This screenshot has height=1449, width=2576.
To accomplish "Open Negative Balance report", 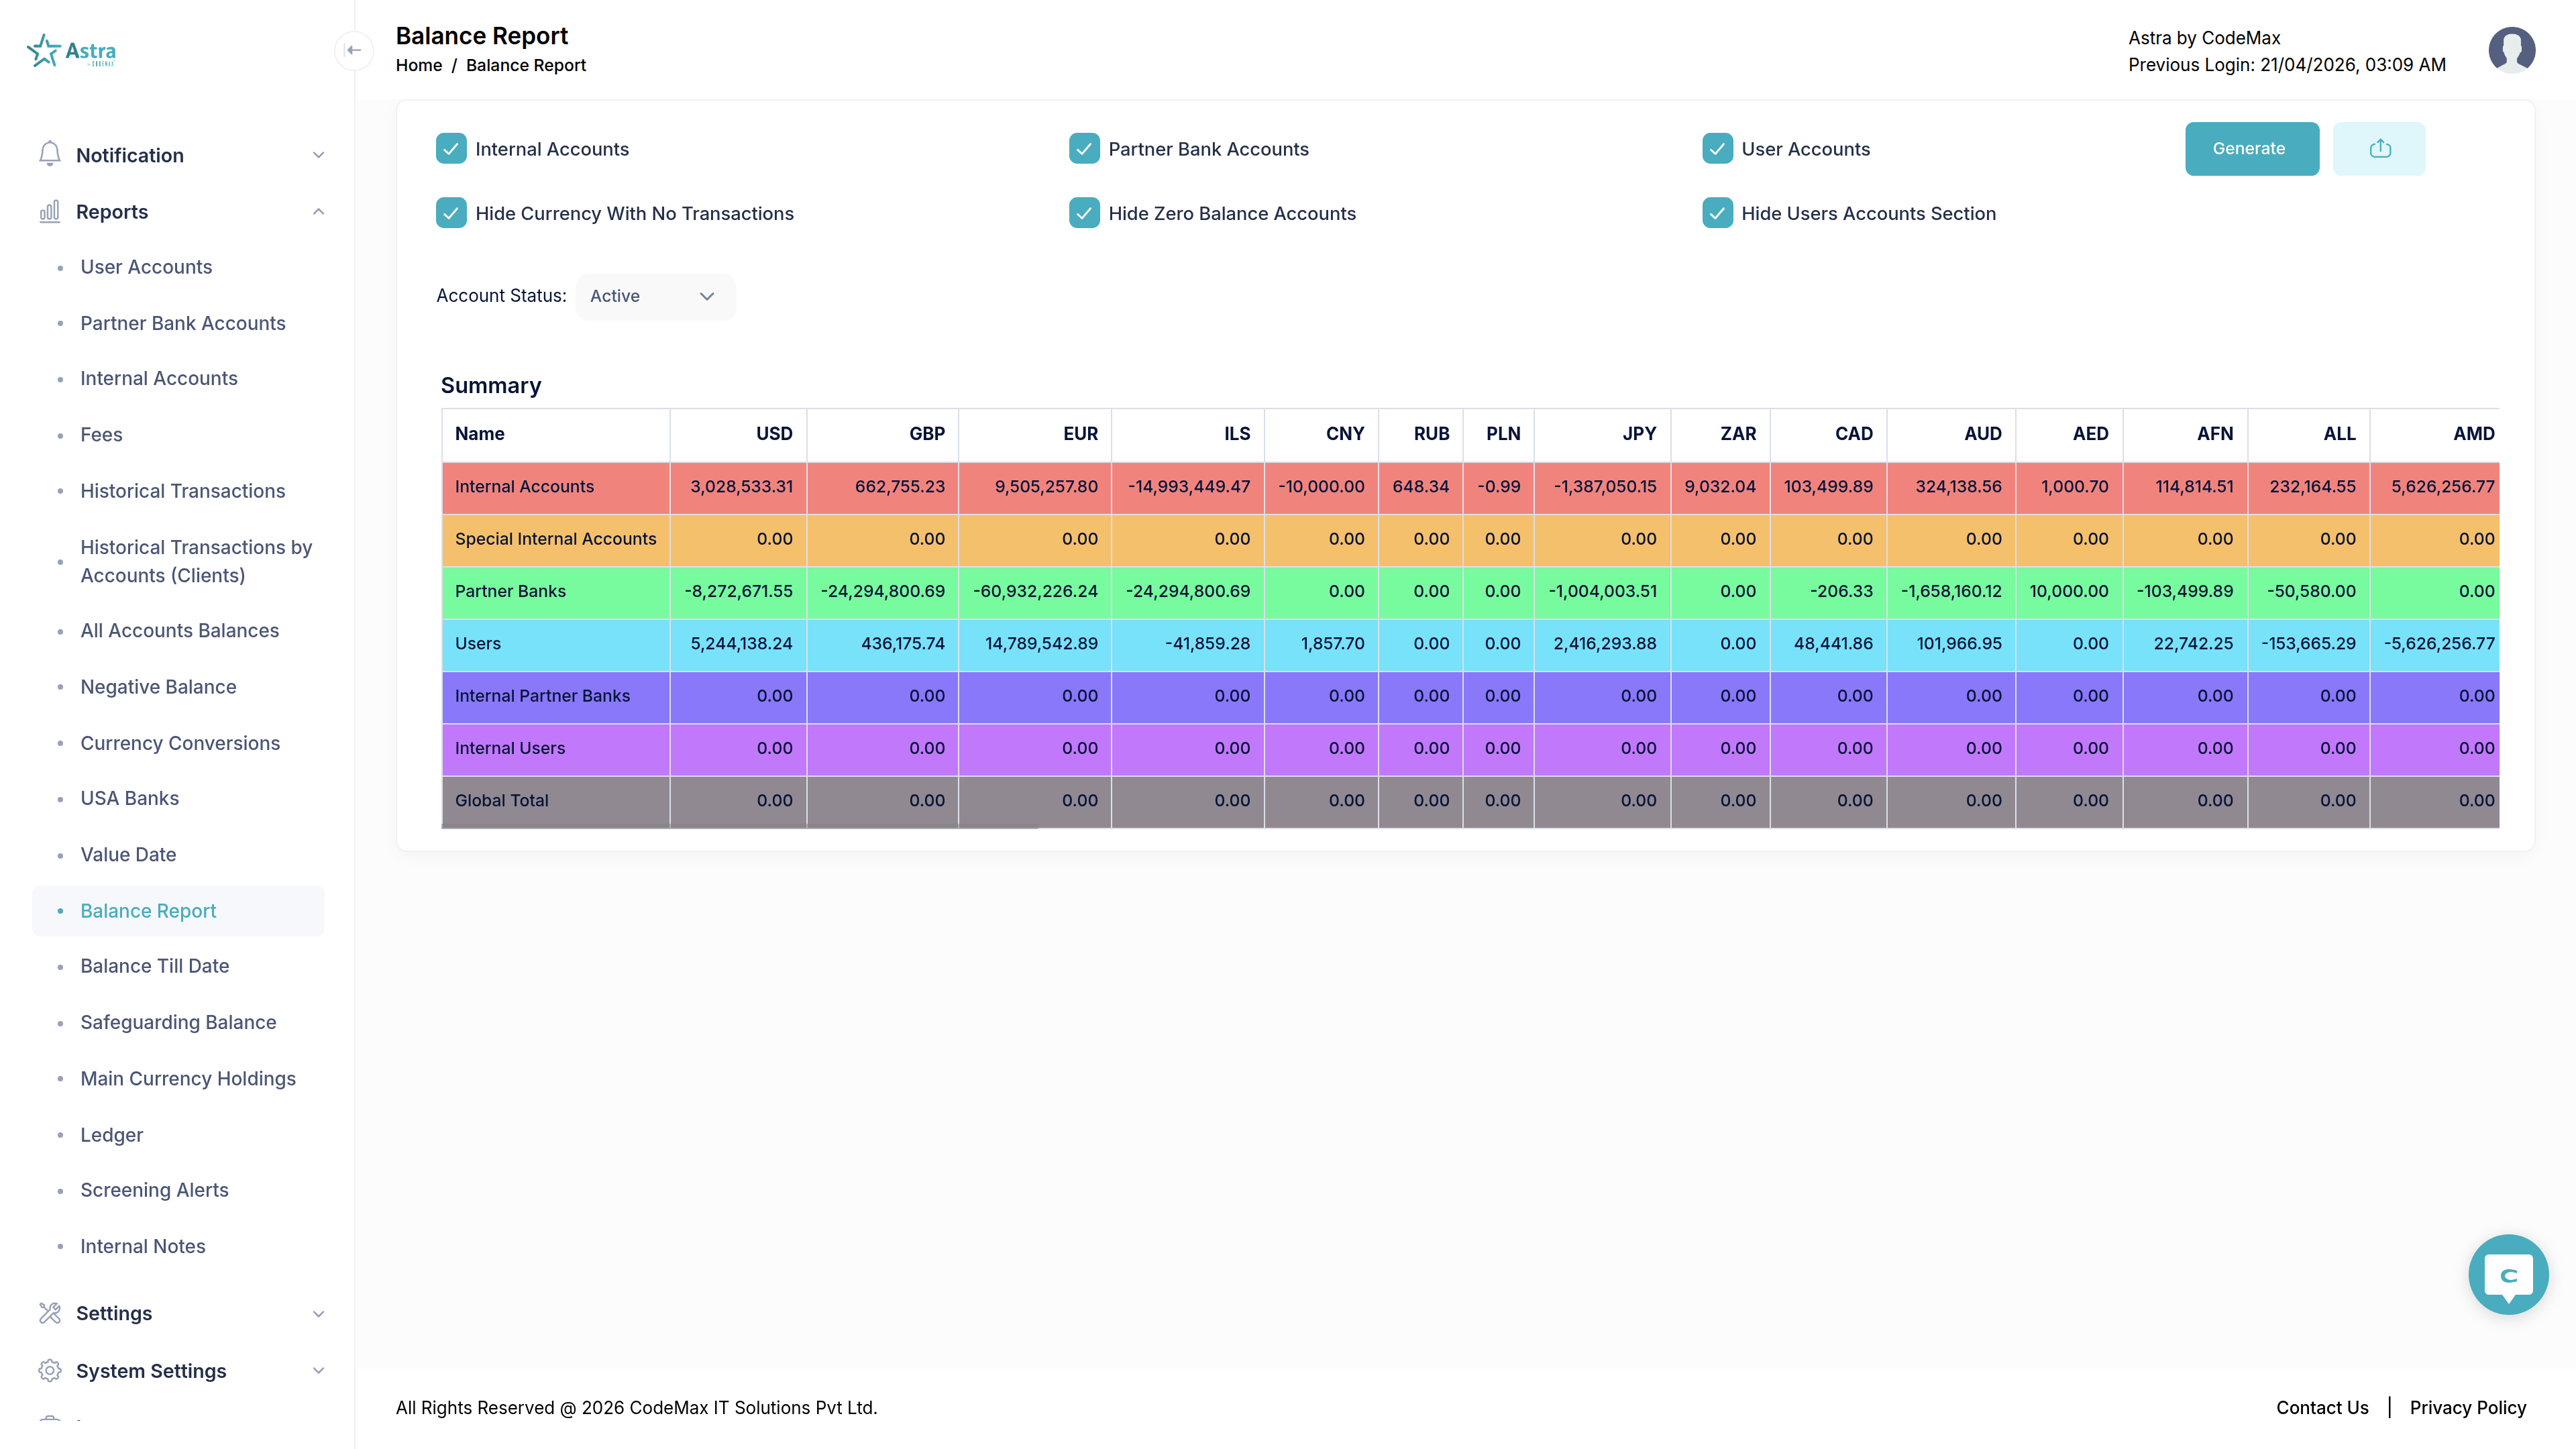I will point(158,687).
